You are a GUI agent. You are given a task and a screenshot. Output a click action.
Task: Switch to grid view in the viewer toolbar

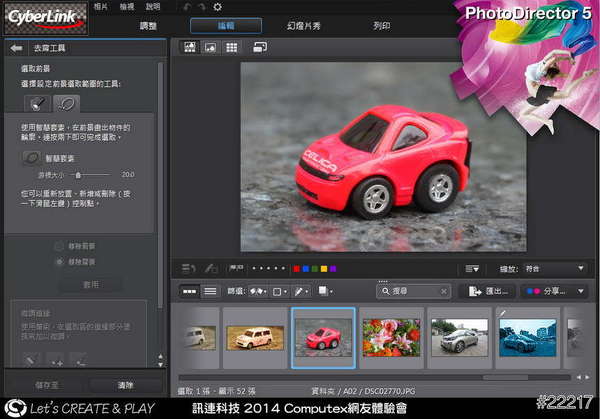pyautogui.click(x=231, y=47)
